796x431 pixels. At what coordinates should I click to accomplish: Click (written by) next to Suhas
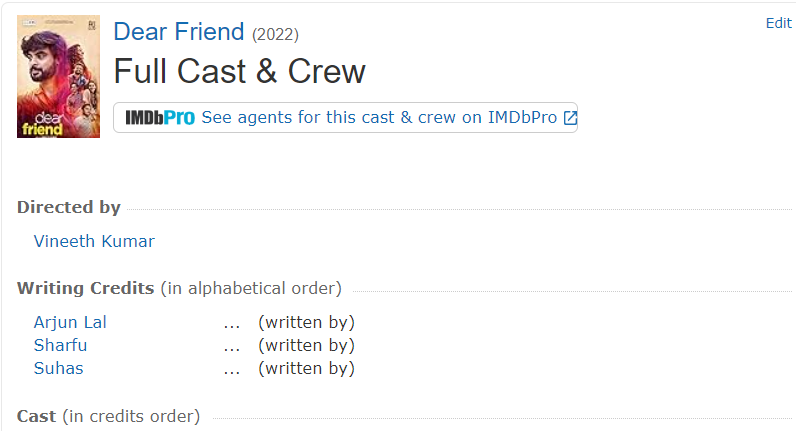(306, 368)
